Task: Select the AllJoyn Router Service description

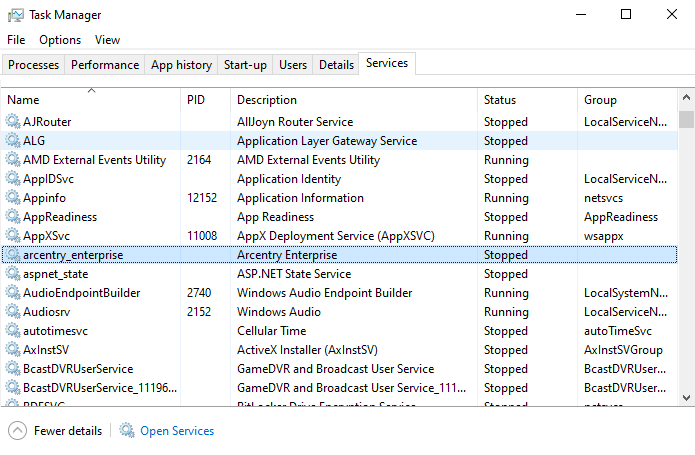Action: (x=295, y=122)
